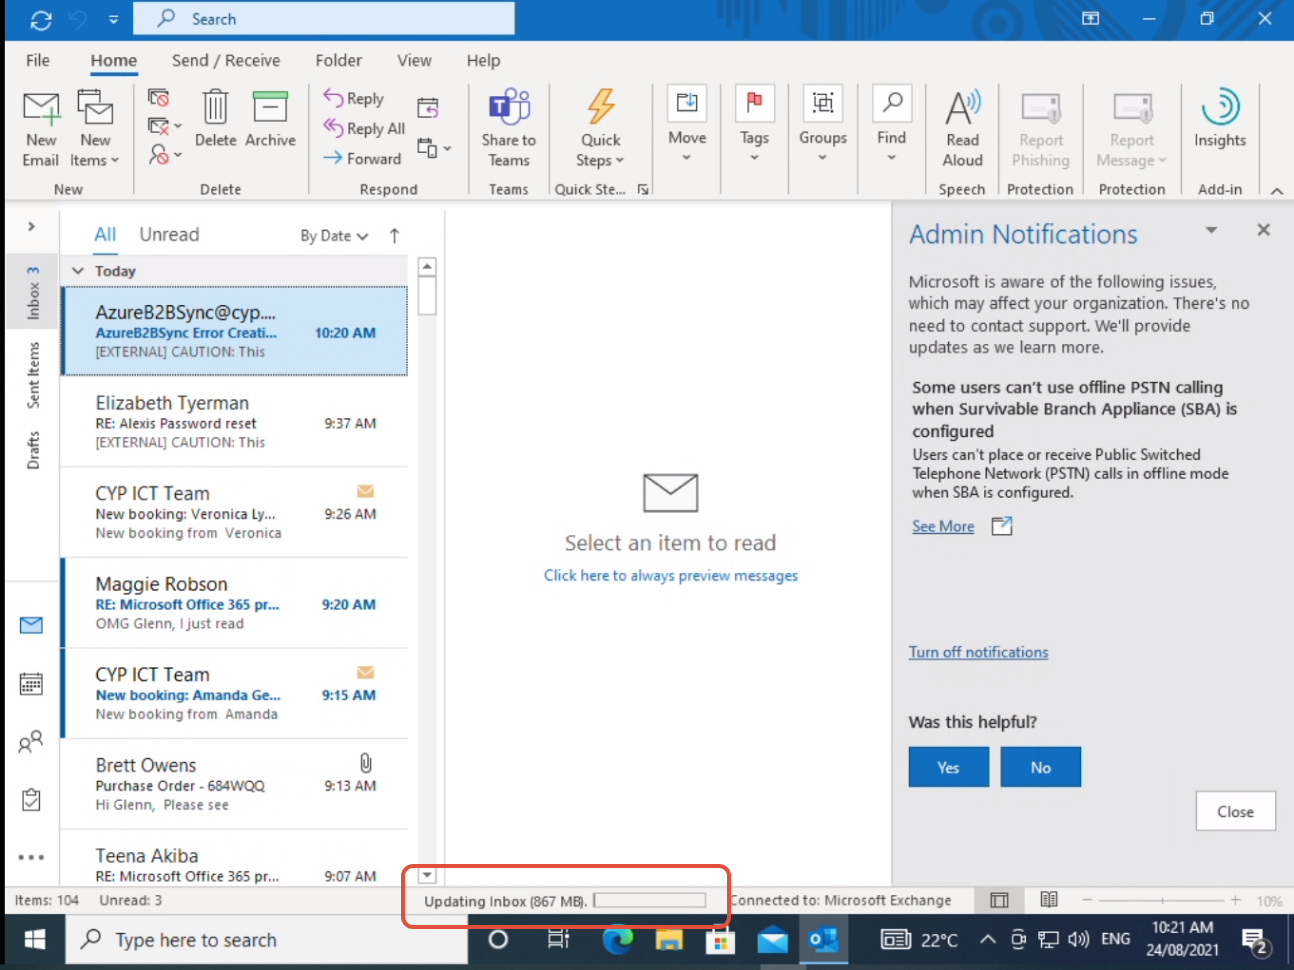Switch to Calendar view
Screen dimensions: 1294x970
tap(31, 684)
